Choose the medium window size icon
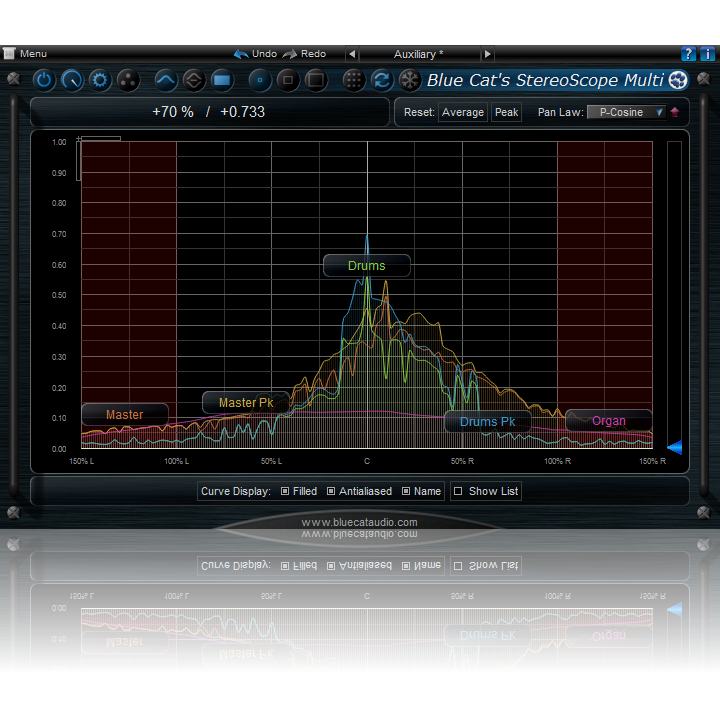This screenshot has height=720, width=720. point(288,80)
